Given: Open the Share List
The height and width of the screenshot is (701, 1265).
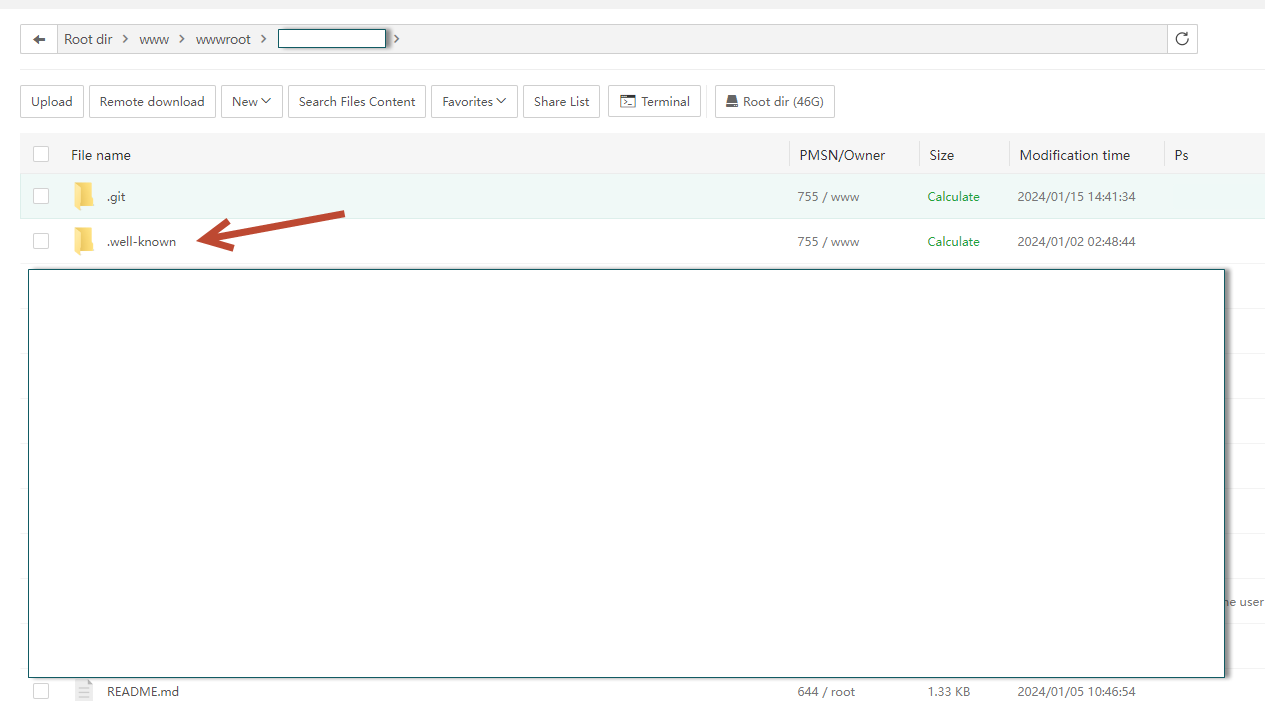Looking at the screenshot, I should point(561,102).
